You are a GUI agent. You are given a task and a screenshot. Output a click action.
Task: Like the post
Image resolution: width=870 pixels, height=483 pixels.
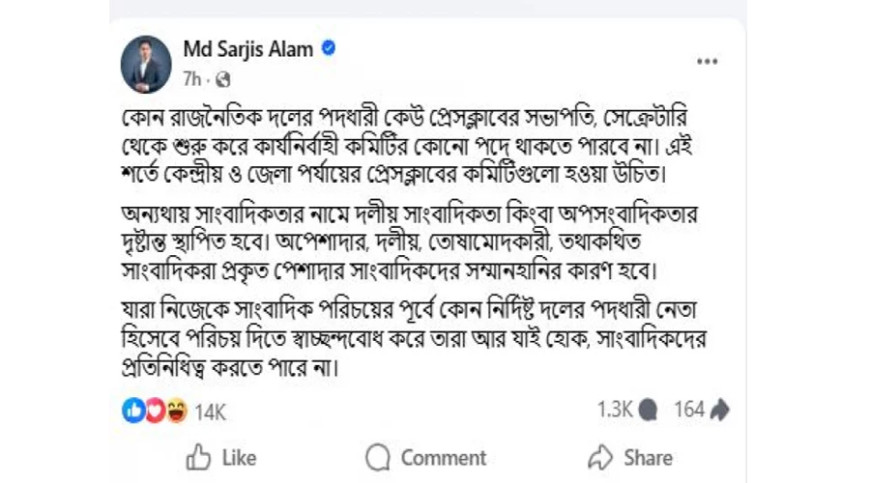click(x=221, y=458)
